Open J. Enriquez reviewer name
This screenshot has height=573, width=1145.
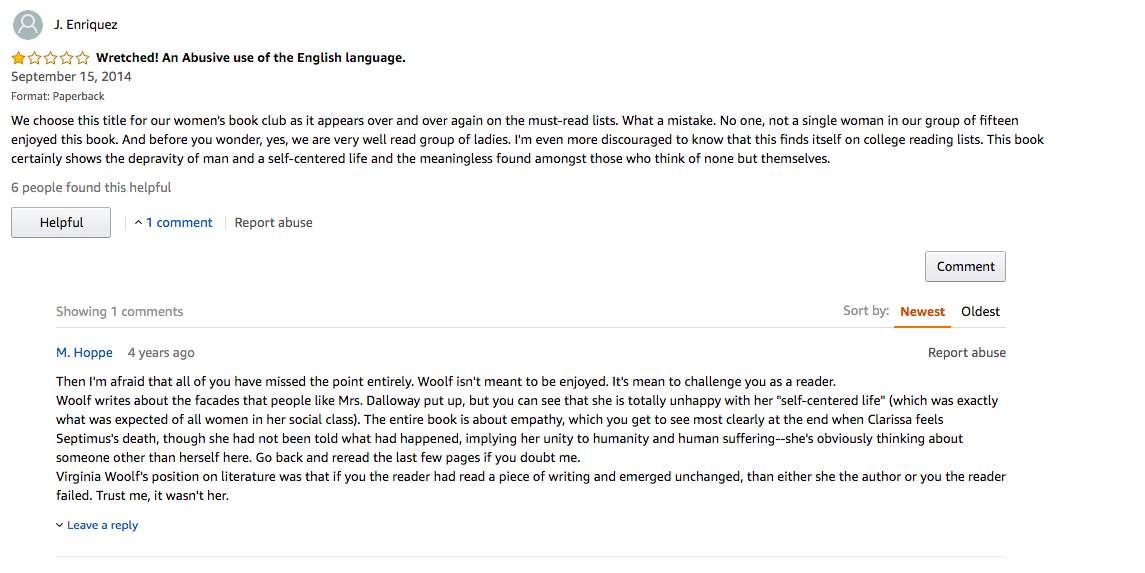pos(85,25)
